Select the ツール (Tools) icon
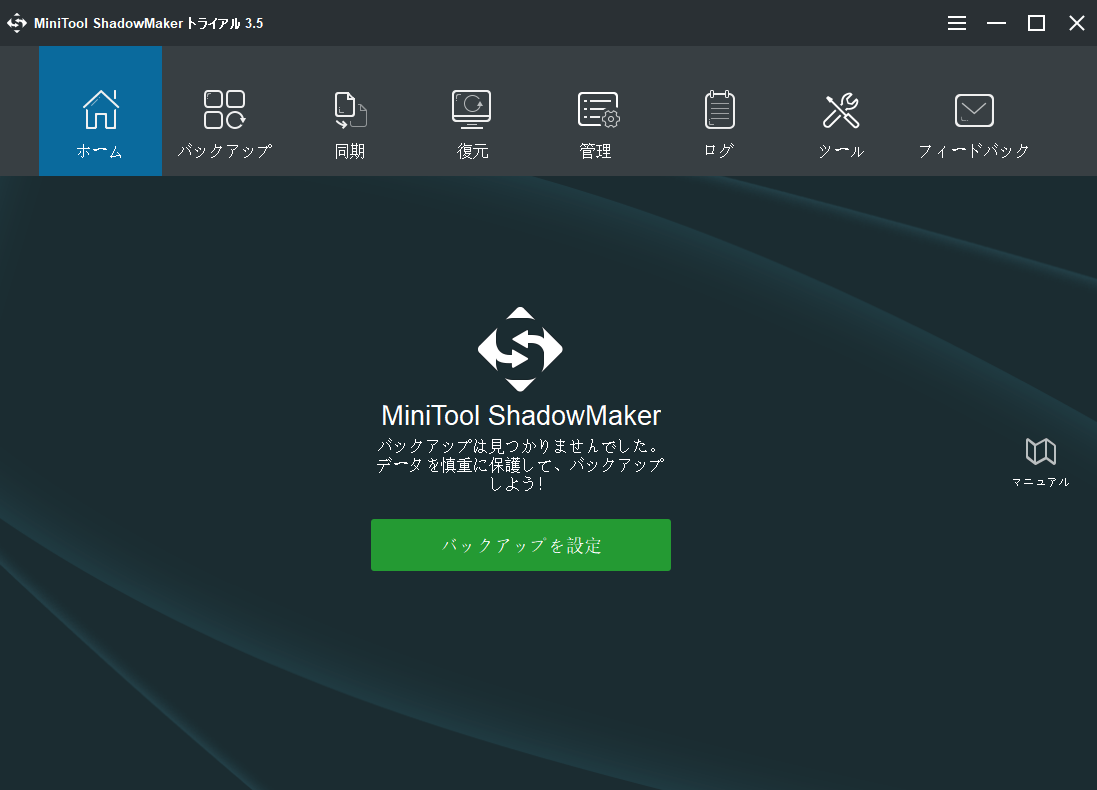The image size is (1097, 790). (841, 110)
